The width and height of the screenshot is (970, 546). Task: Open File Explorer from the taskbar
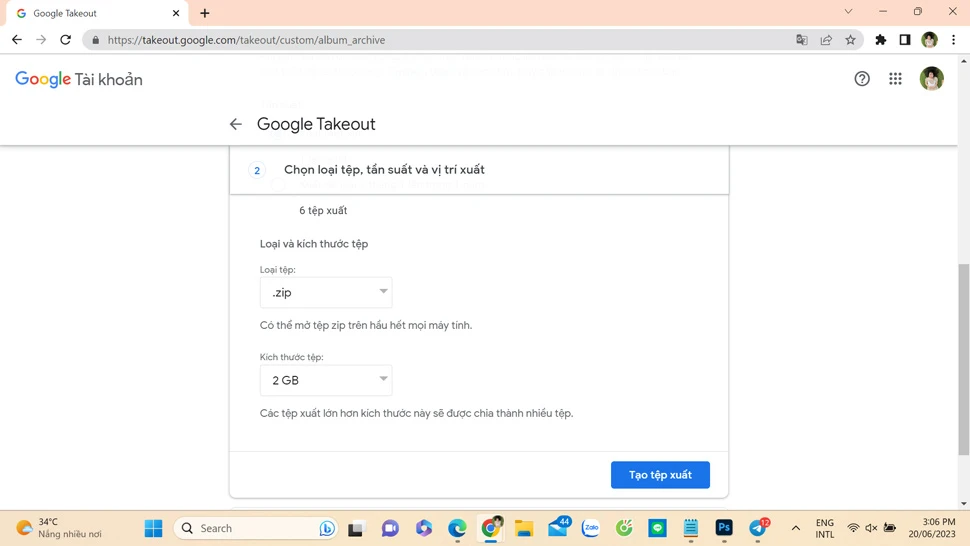[524, 528]
